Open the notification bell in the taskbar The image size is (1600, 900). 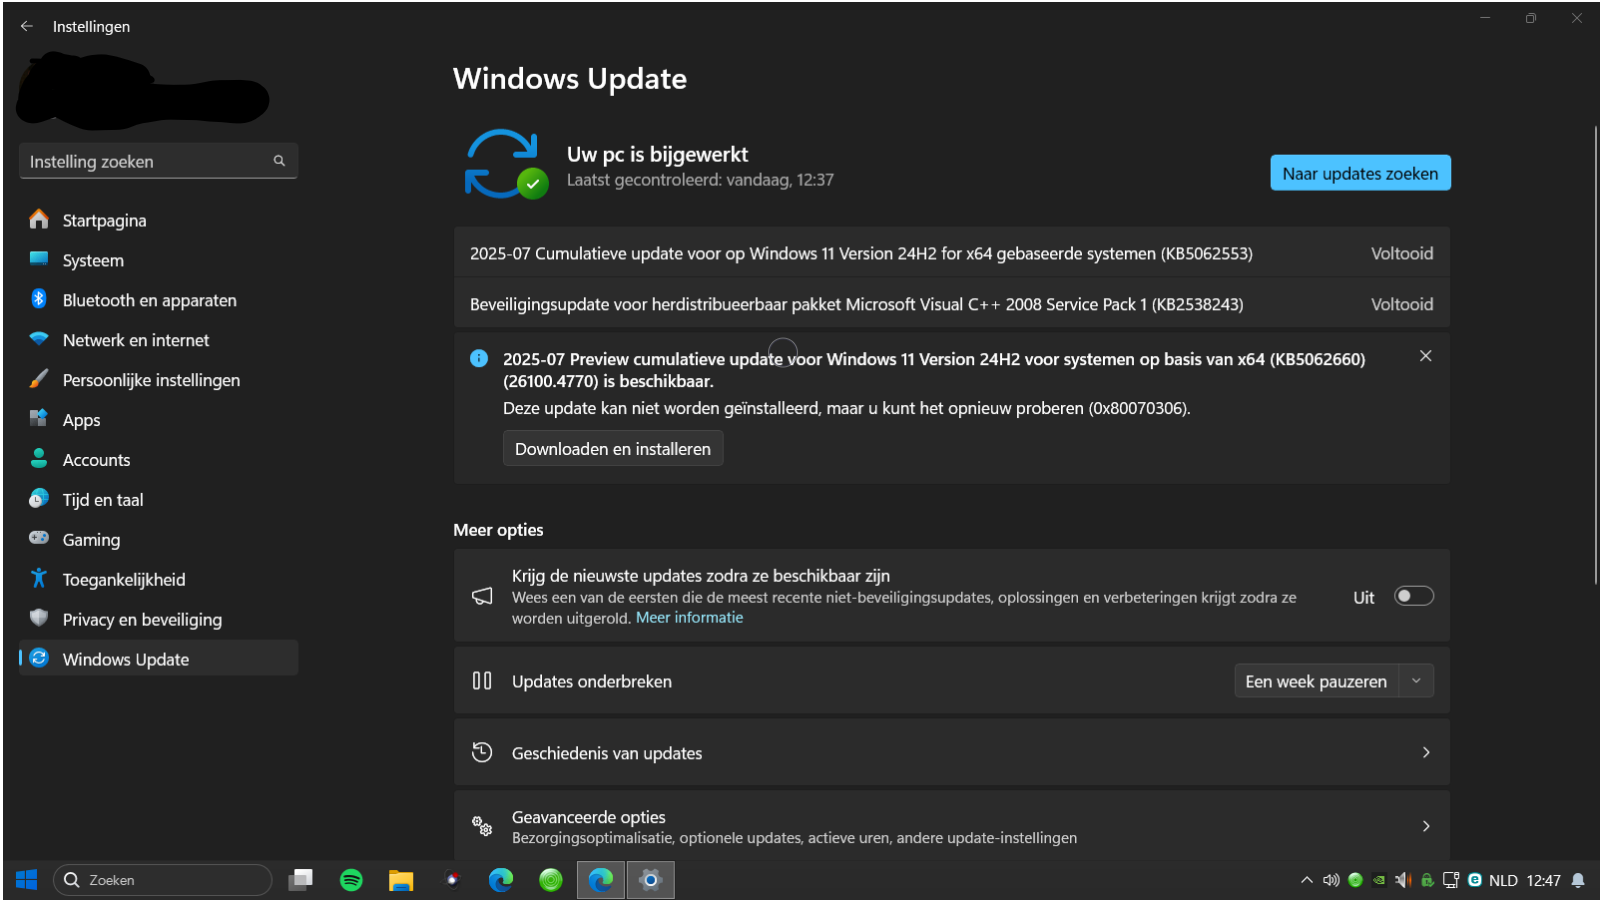coord(1578,880)
